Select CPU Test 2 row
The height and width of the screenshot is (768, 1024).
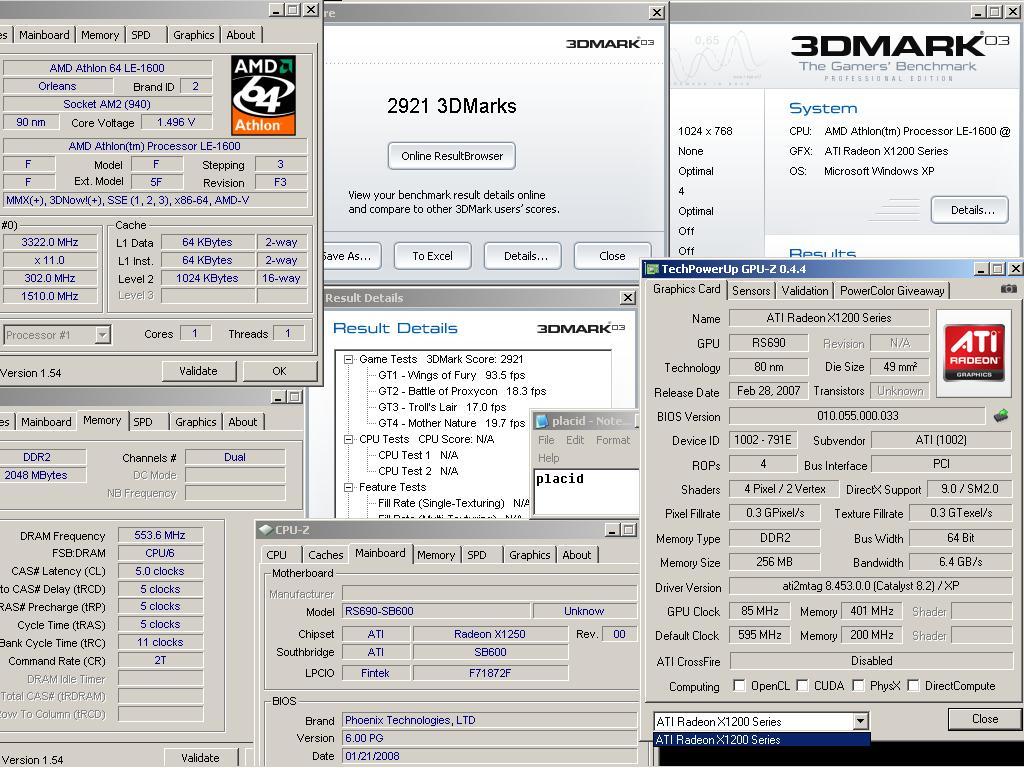pos(418,471)
